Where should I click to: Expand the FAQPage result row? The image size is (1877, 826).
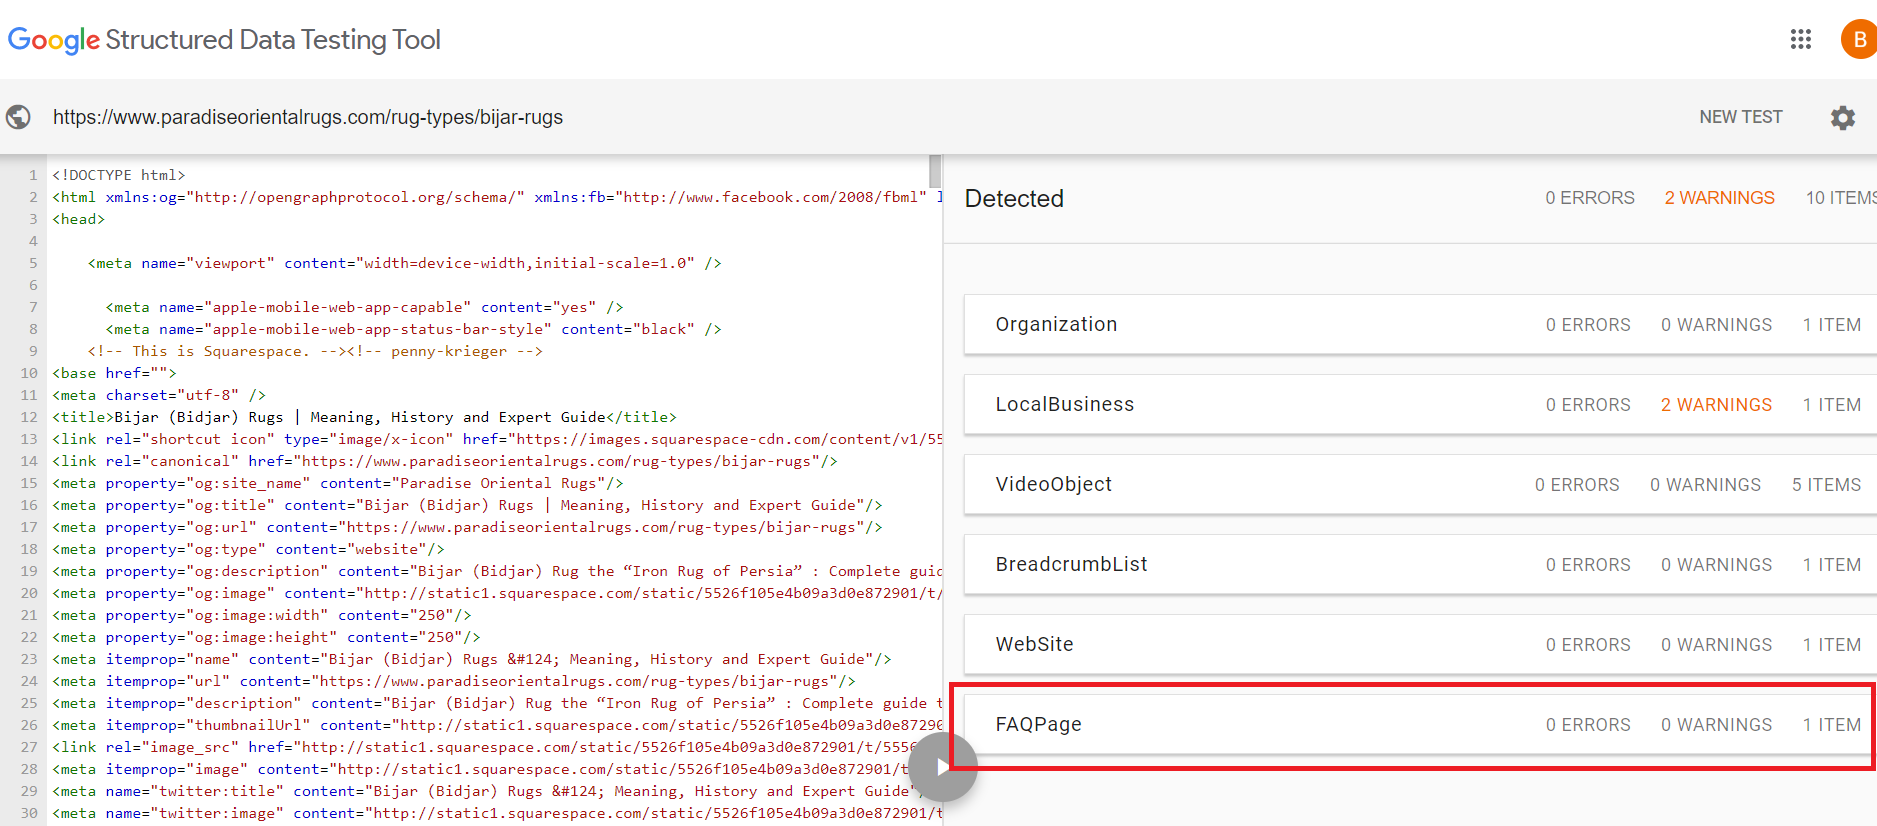[x=1420, y=724]
